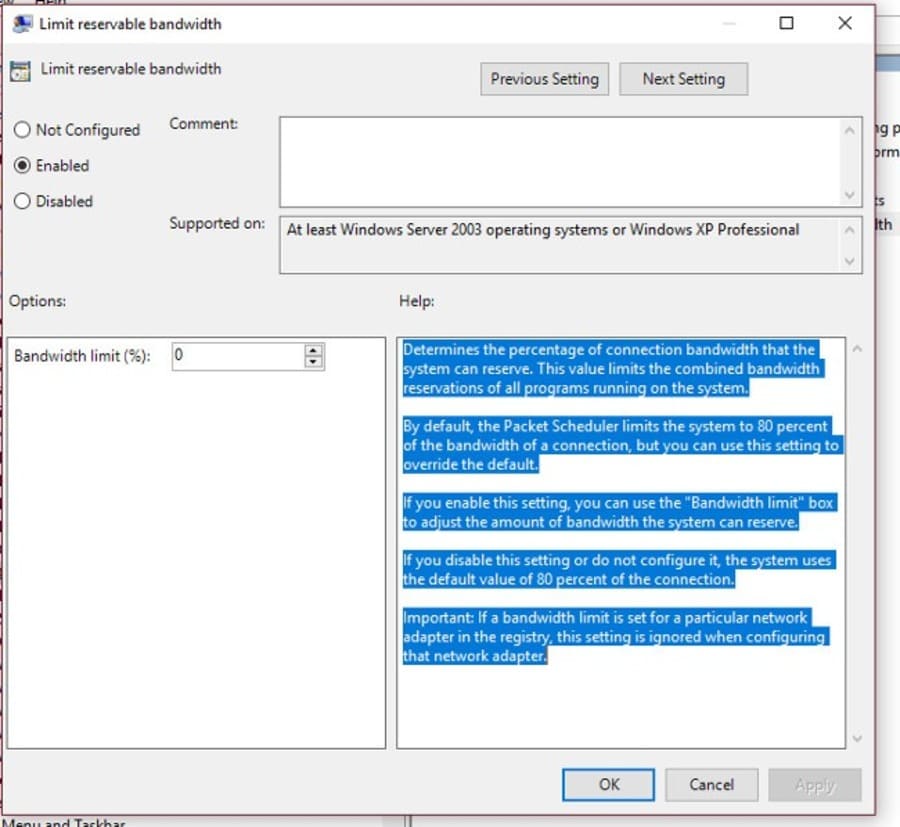Click the Comment box scroll down arrow
The image size is (900, 827).
[x=849, y=195]
